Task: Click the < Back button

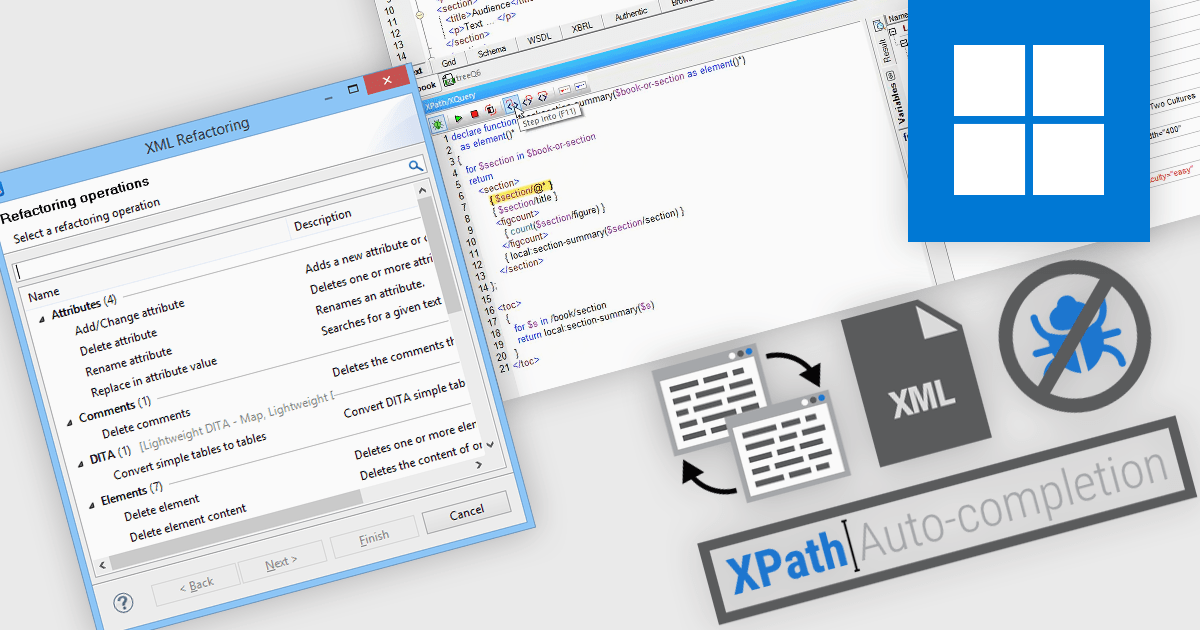Action: pyautogui.click(x=195, y=583)
